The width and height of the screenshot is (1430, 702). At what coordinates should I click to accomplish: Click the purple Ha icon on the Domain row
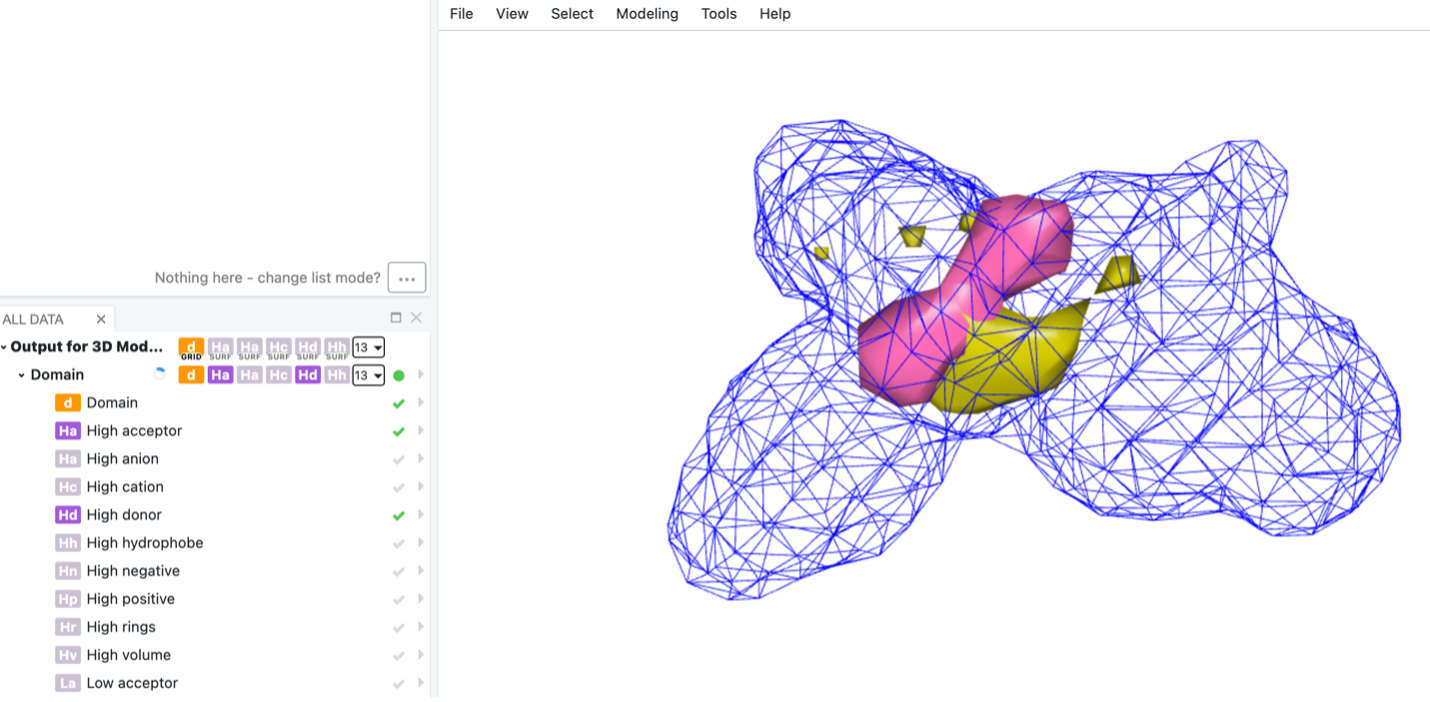[220, 374]
